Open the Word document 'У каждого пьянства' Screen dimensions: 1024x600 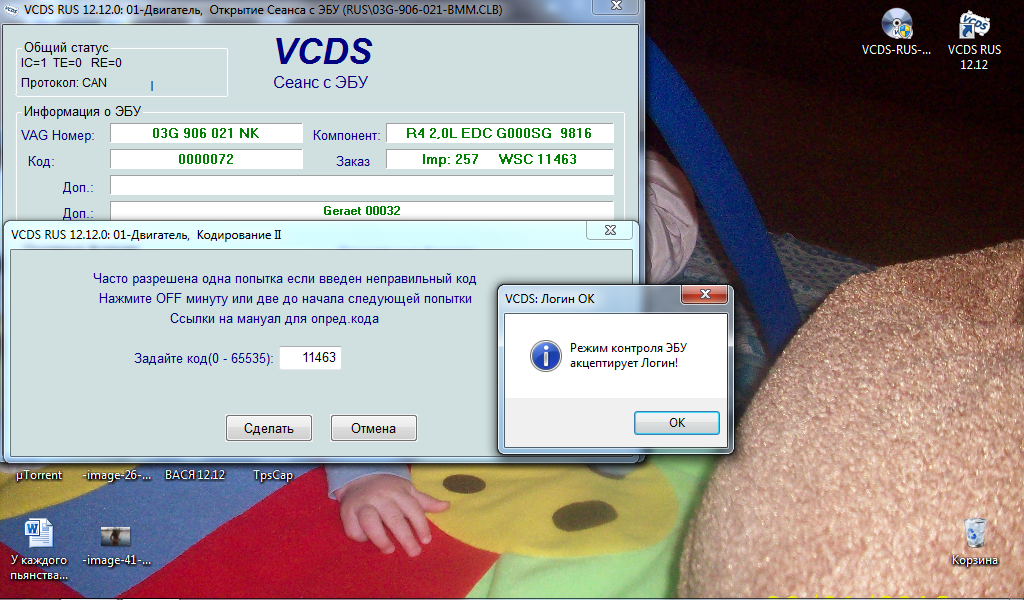coord(38,532)
